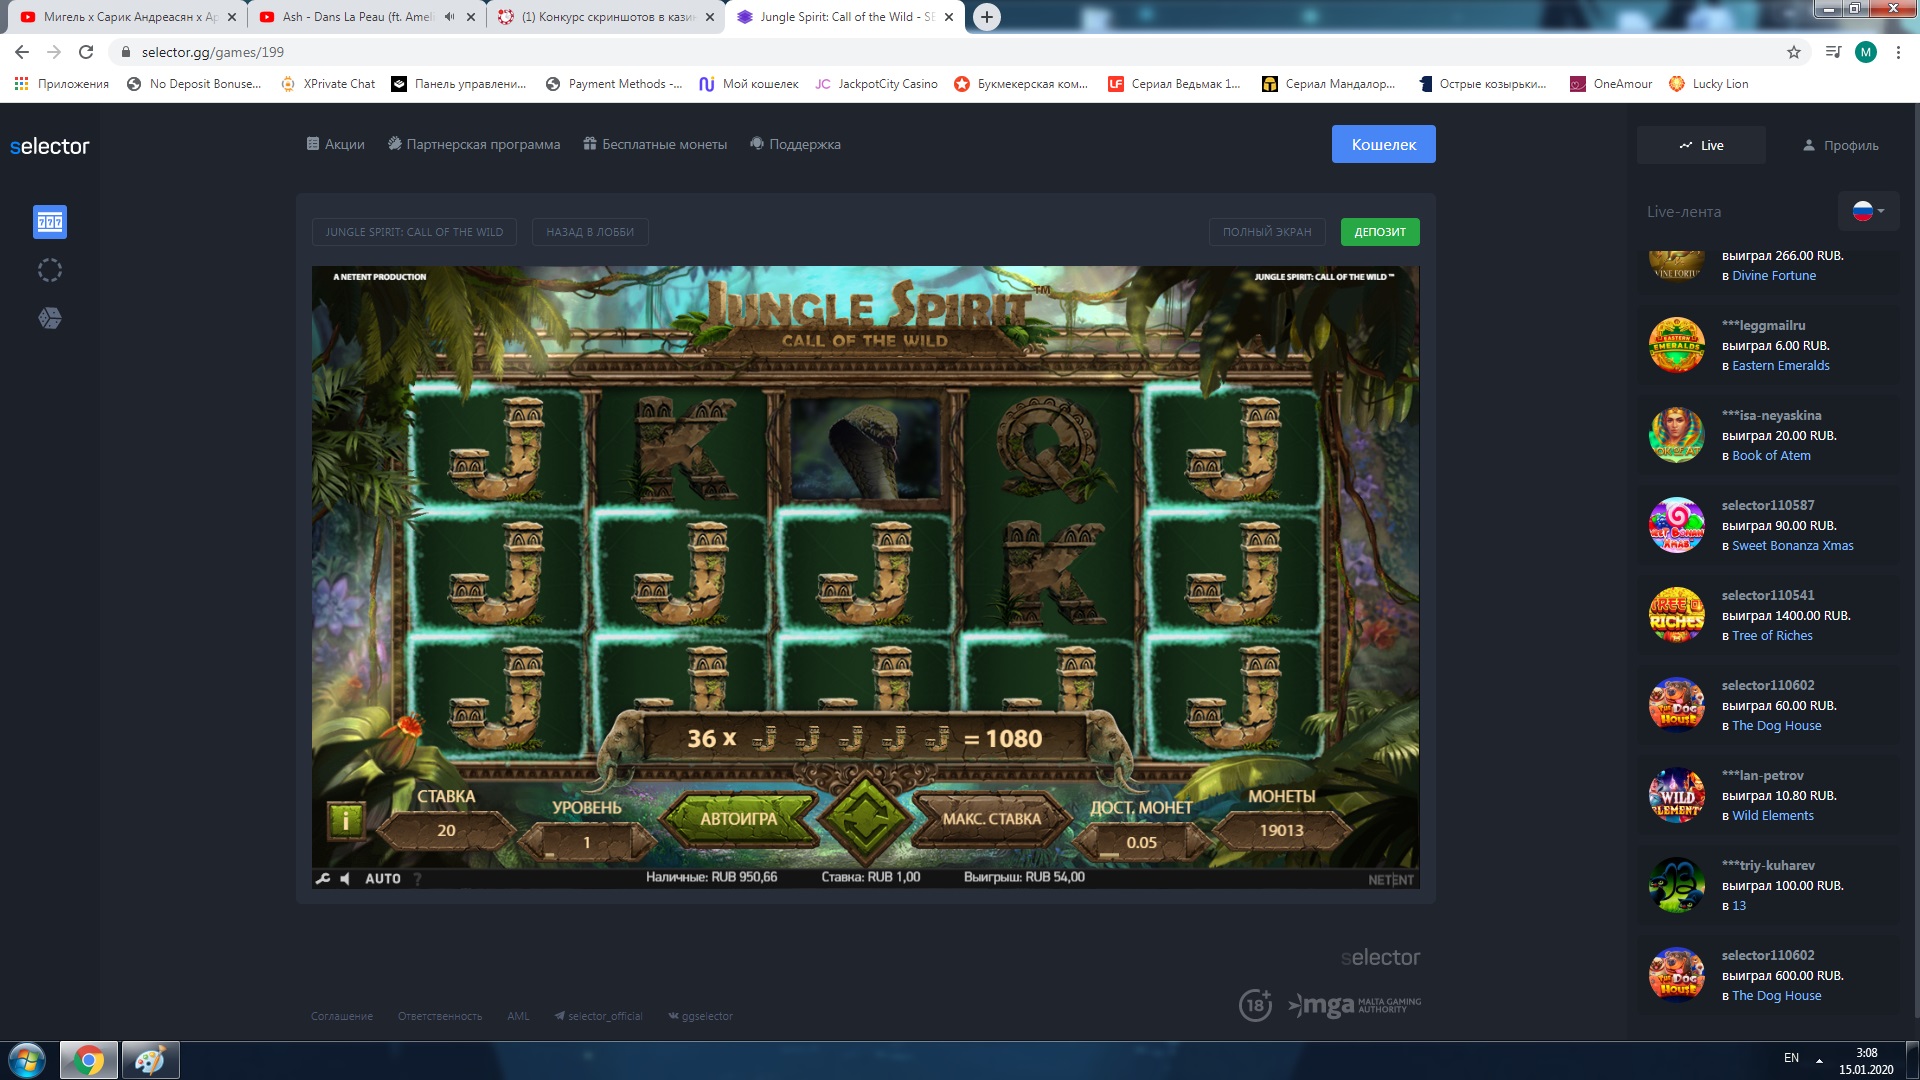Open Chrome from Windows taskbar
The height and width of the screenshot is (1080, 1920).
click(88, 1059)
